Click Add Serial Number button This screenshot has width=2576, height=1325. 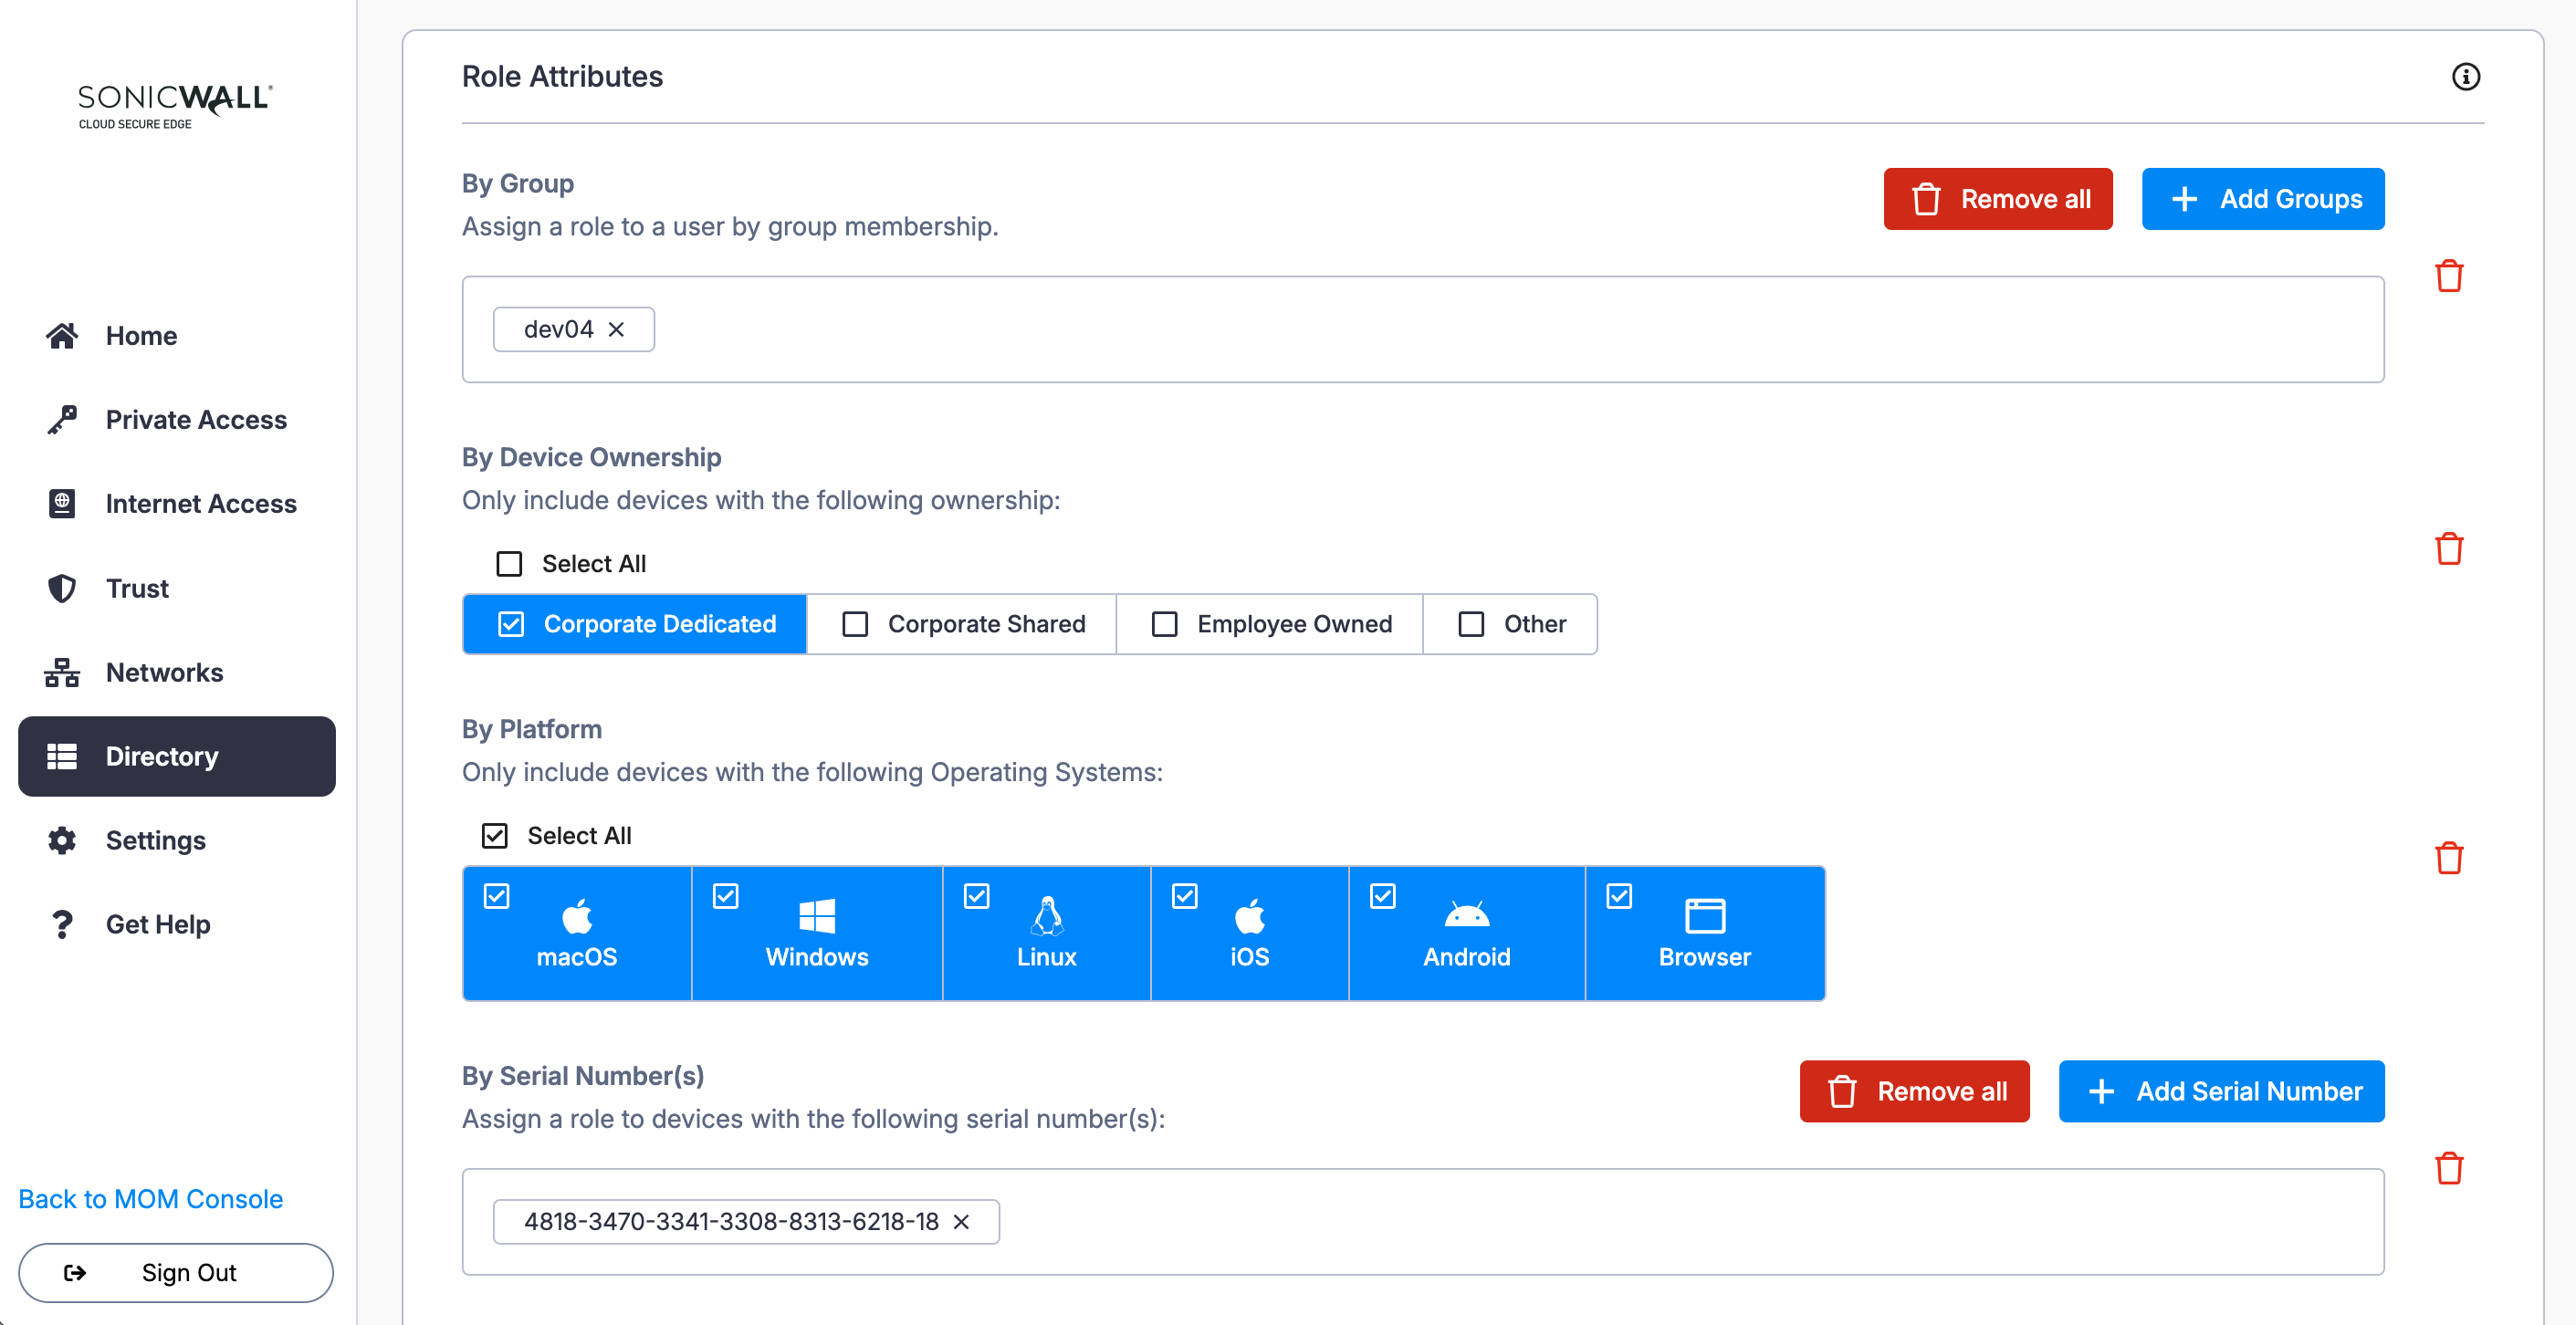click(x=2220, y=1091)
